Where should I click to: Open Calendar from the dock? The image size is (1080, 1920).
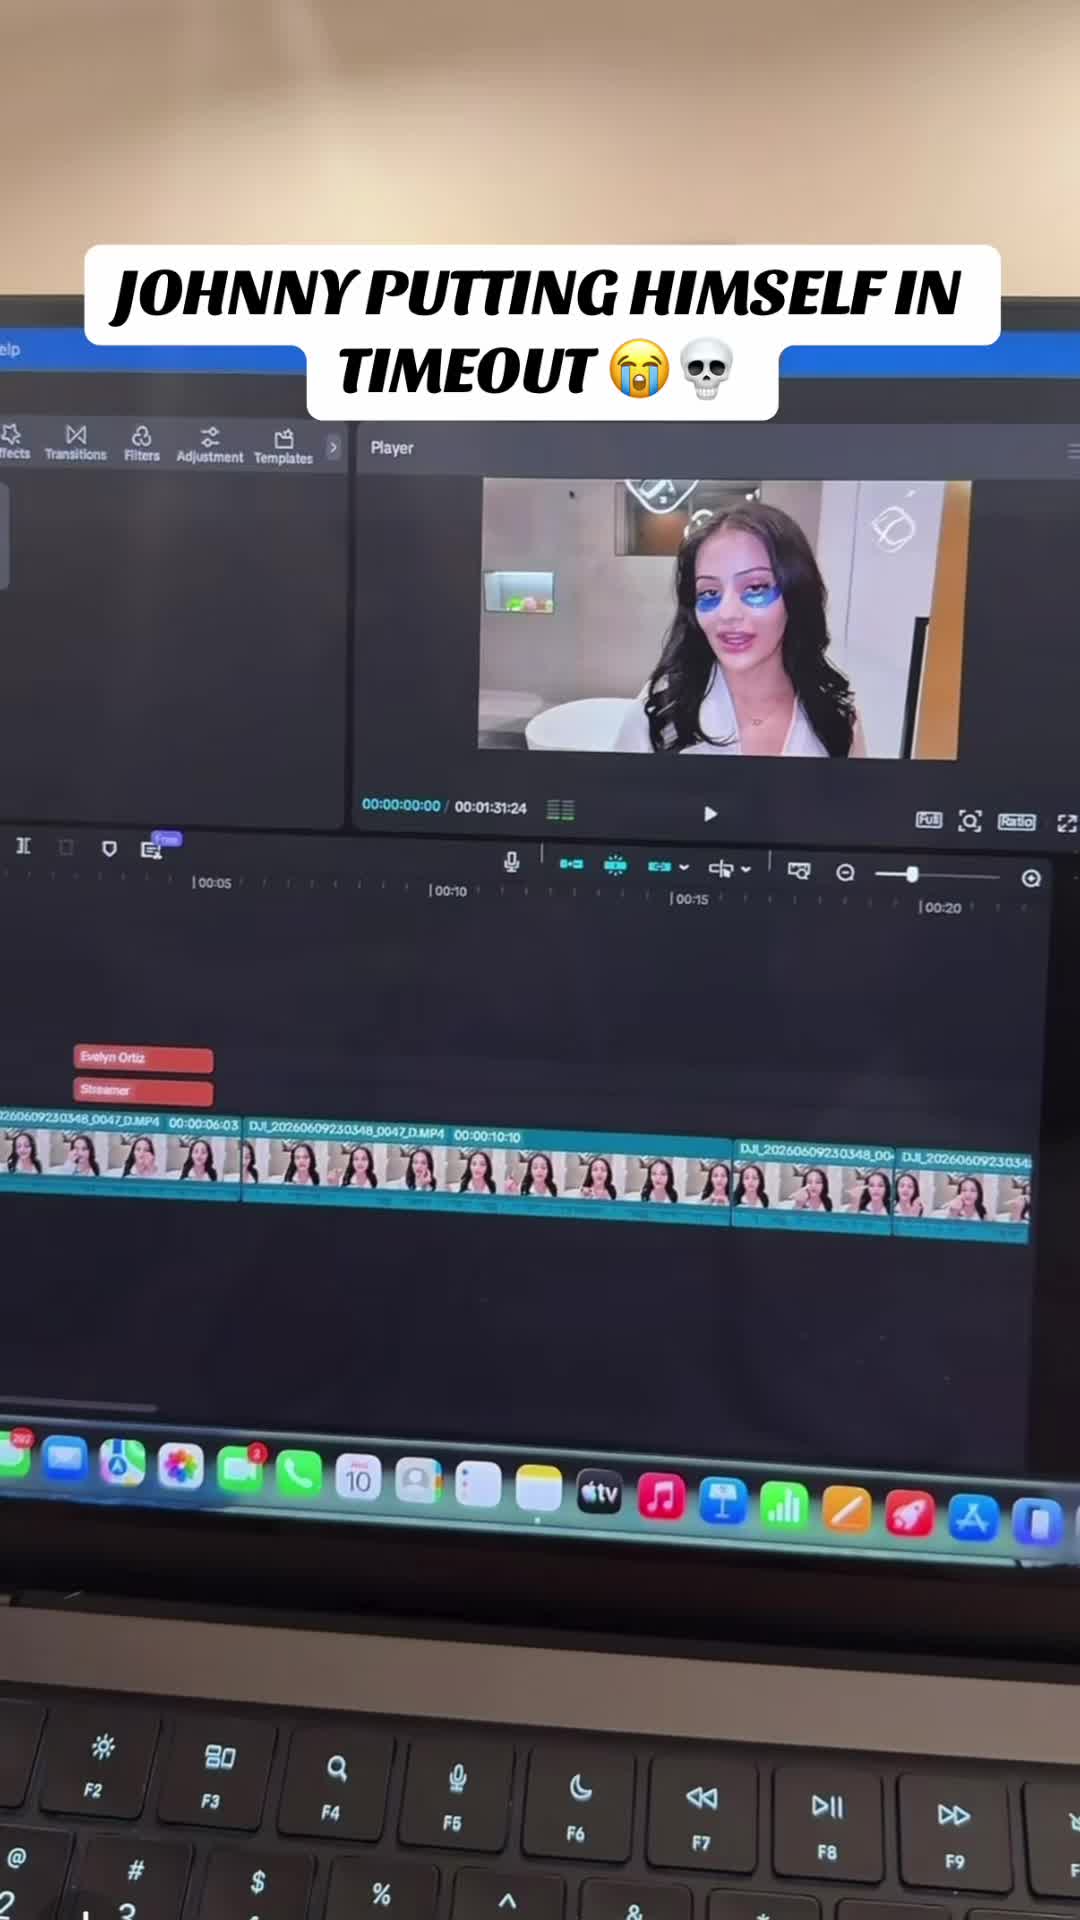358,1478
